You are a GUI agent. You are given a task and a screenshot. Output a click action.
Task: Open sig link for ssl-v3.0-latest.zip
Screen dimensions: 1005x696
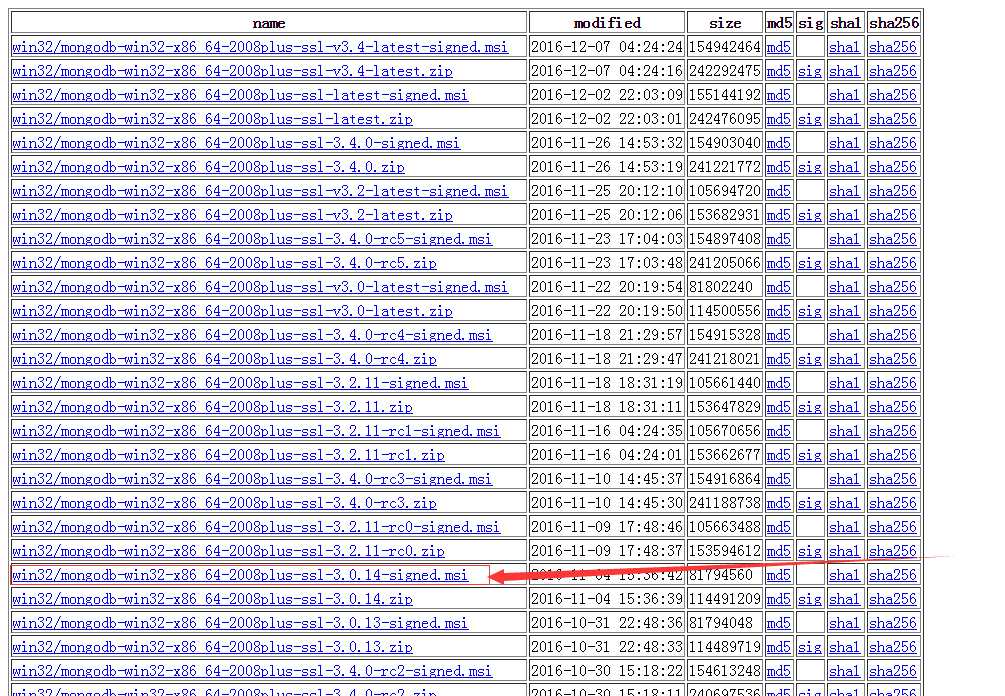810,311
